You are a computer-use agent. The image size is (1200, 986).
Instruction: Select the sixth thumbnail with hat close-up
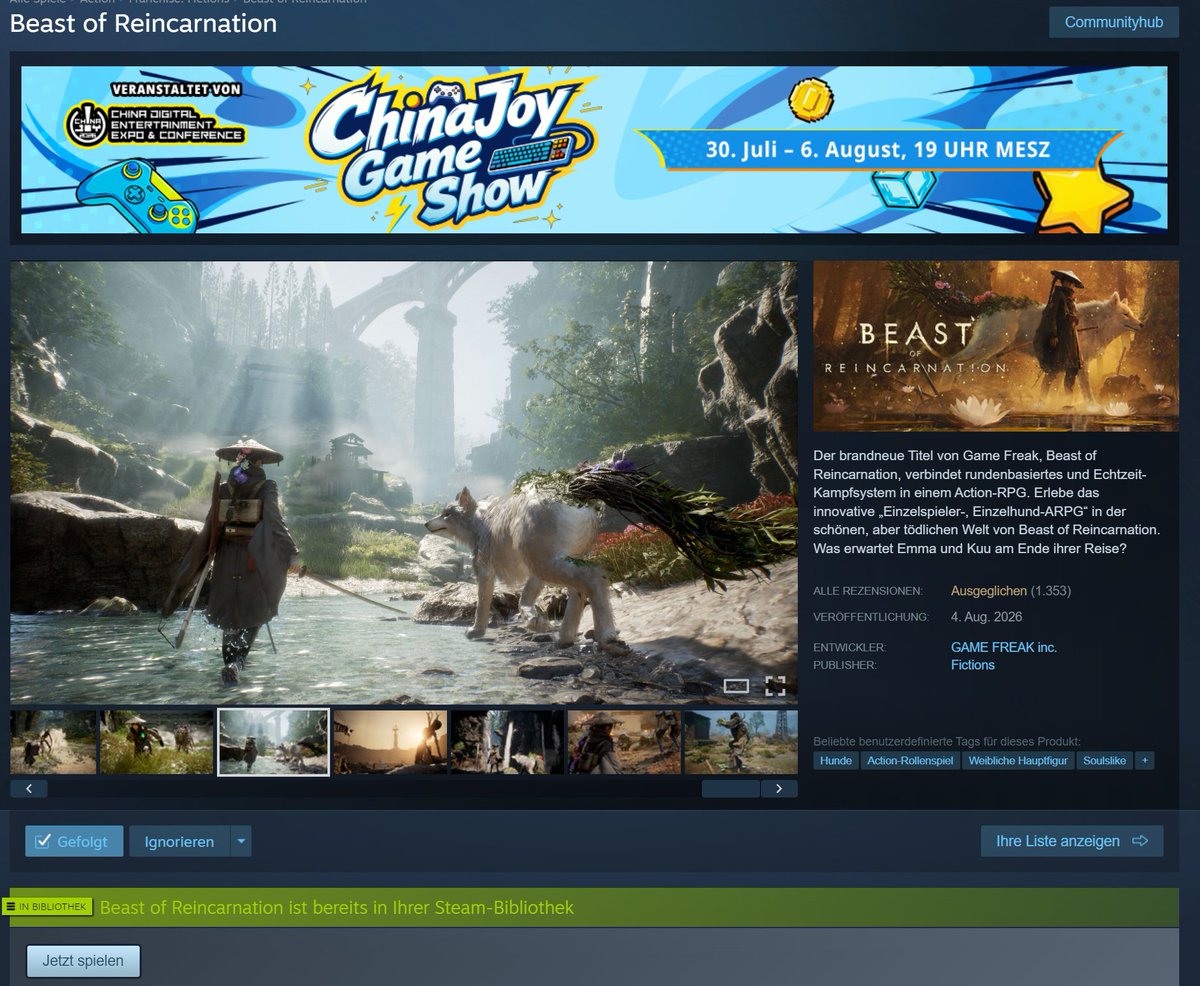(x=624, y=742)
